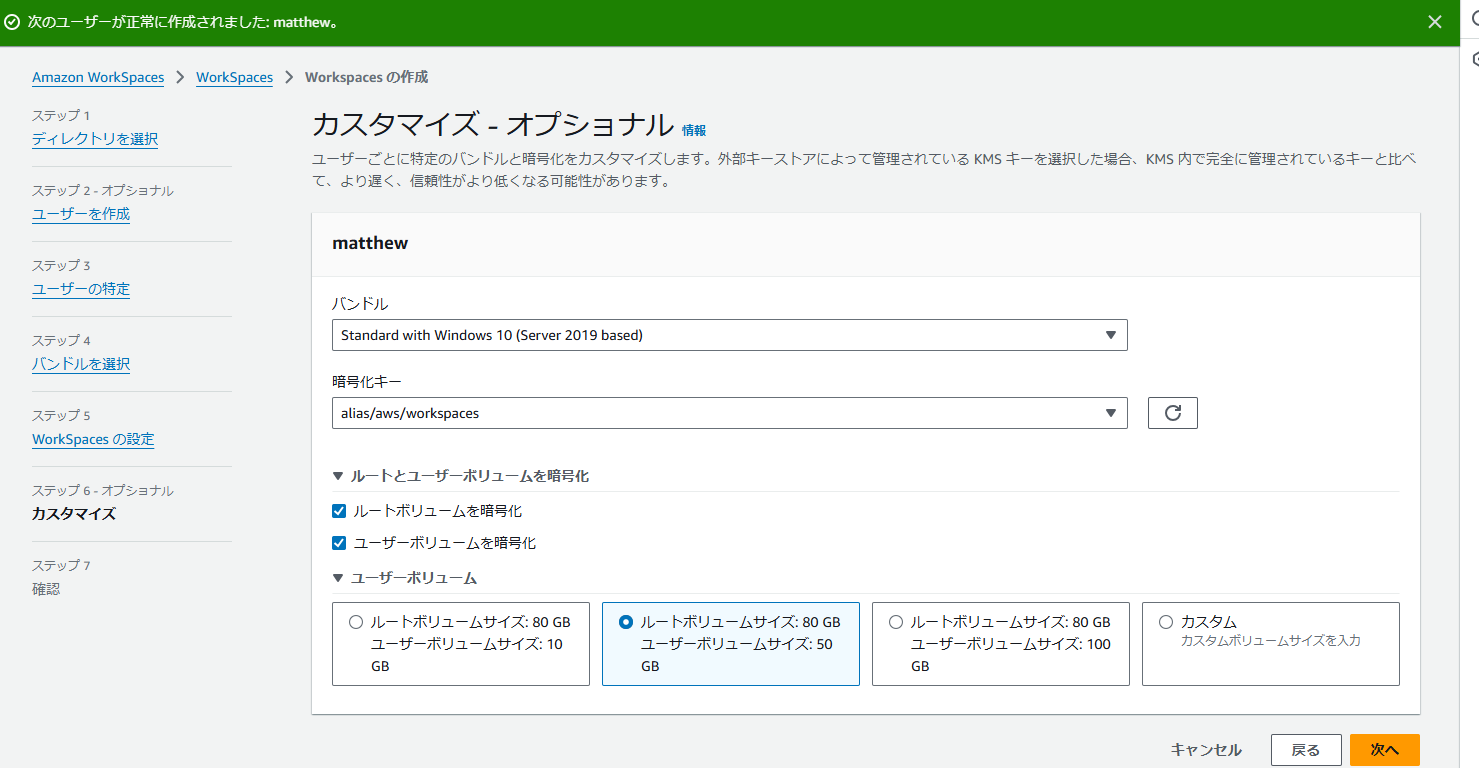Image resolution: width=1479 pixels, height=768 pixels.
Task: Choose the カスタム volume size option
Action: click(1165, 621)
